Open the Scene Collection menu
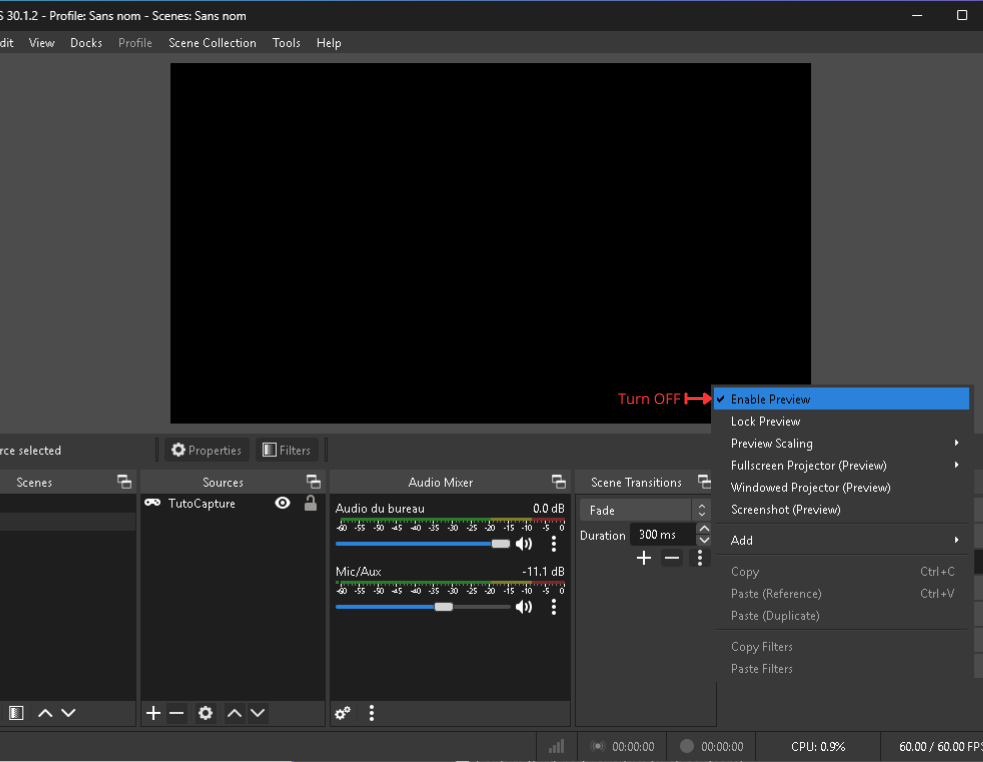The width and height of the screenshot is (983, 762). [212, 43]
